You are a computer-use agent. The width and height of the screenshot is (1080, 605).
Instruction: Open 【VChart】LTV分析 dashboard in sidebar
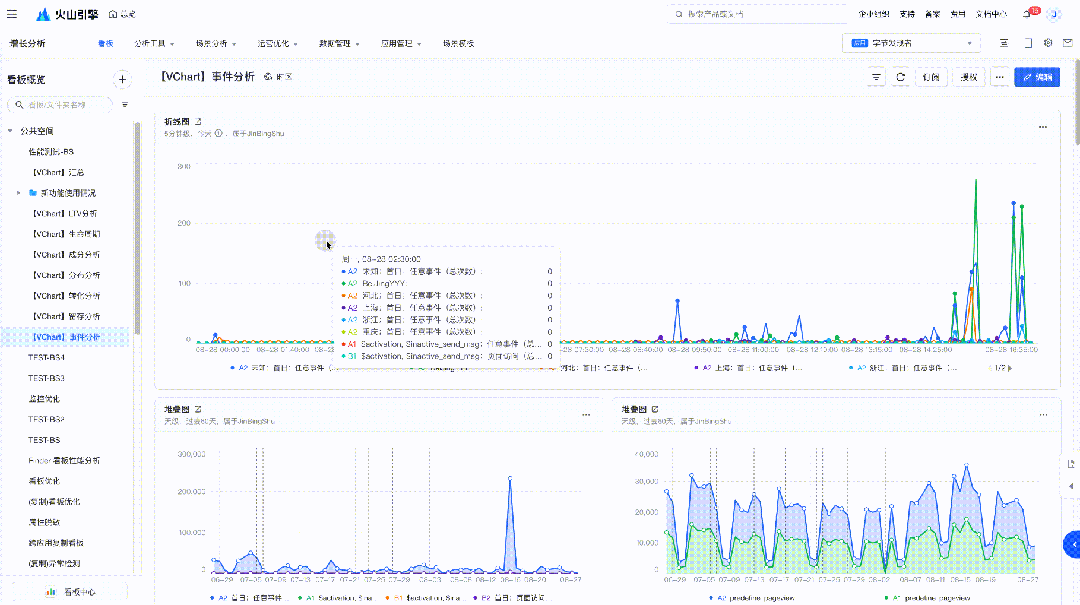65,214
